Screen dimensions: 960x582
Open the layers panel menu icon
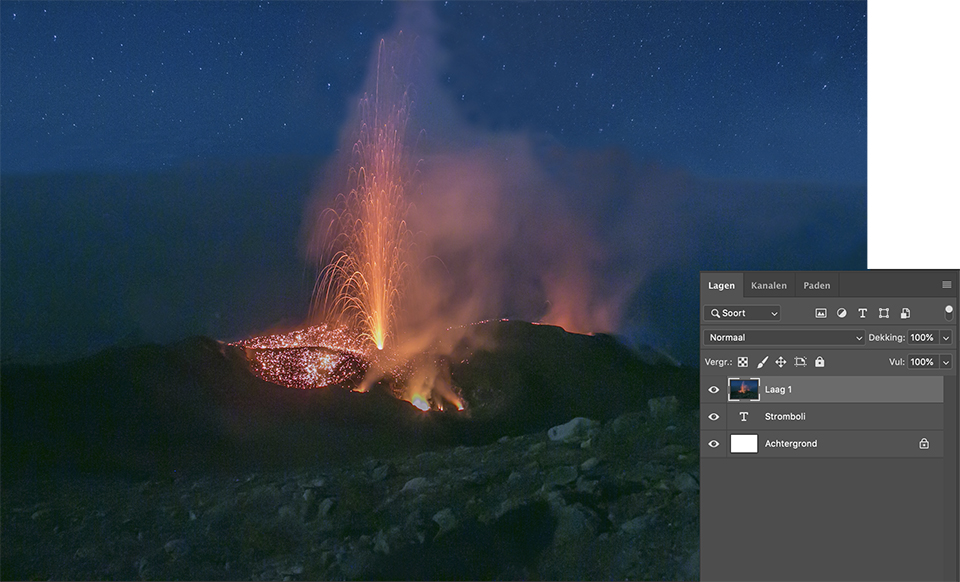click(x=947, y=285)
